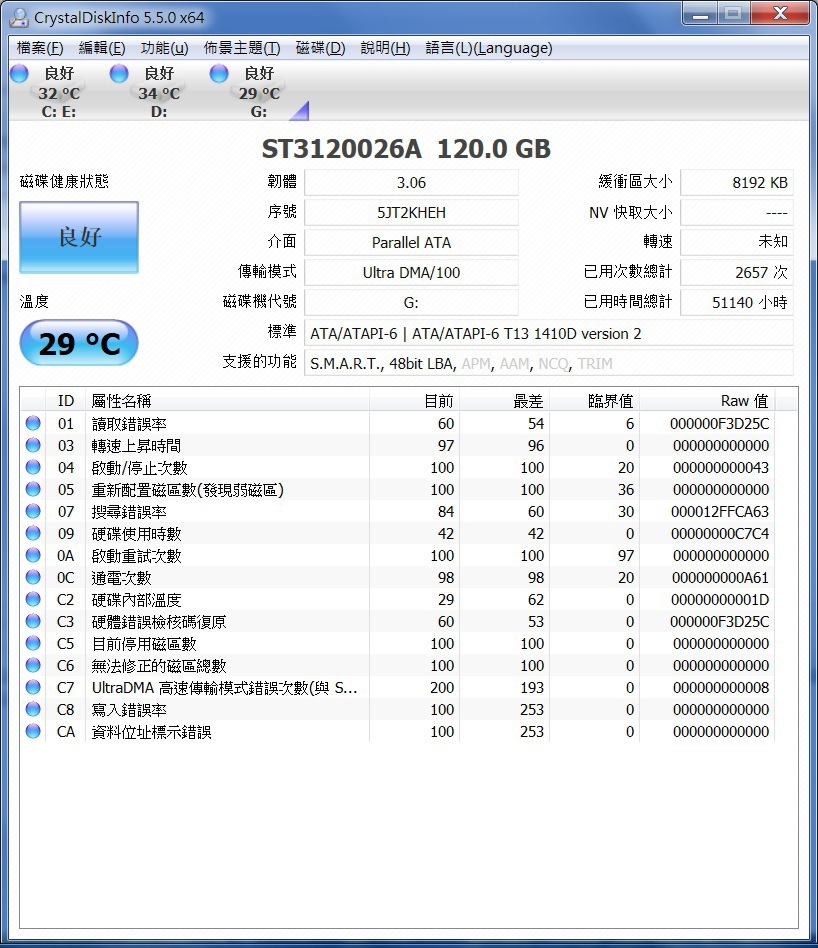Open the 語言(L)(Language) menu
The image size is (818, 948).
tap(489, 48)
